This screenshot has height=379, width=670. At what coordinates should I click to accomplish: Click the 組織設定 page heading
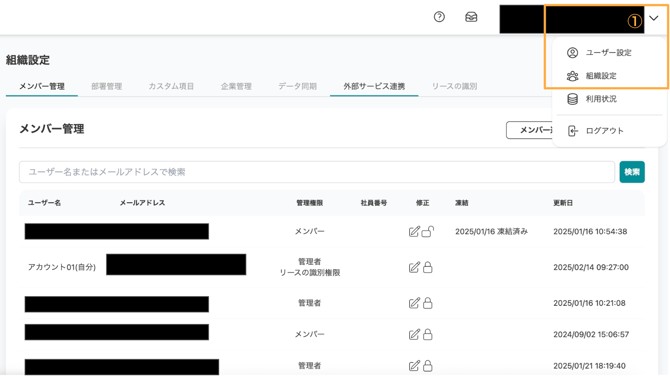28,60
